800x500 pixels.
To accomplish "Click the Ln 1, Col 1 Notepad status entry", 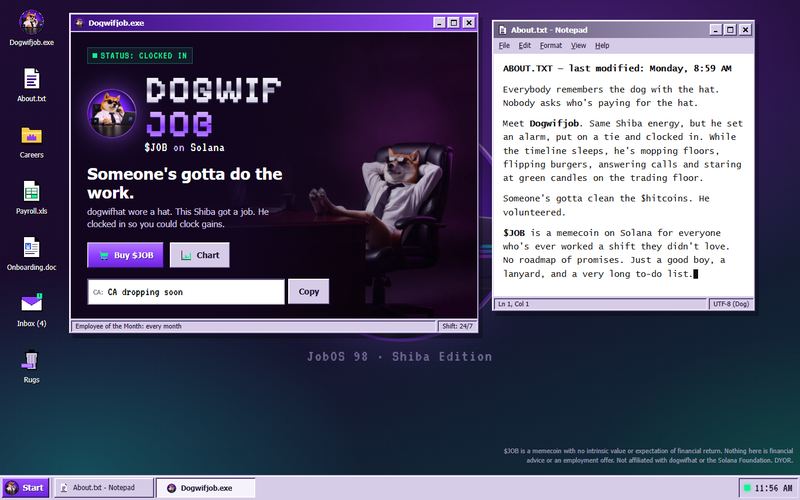I will coord(513,304).
